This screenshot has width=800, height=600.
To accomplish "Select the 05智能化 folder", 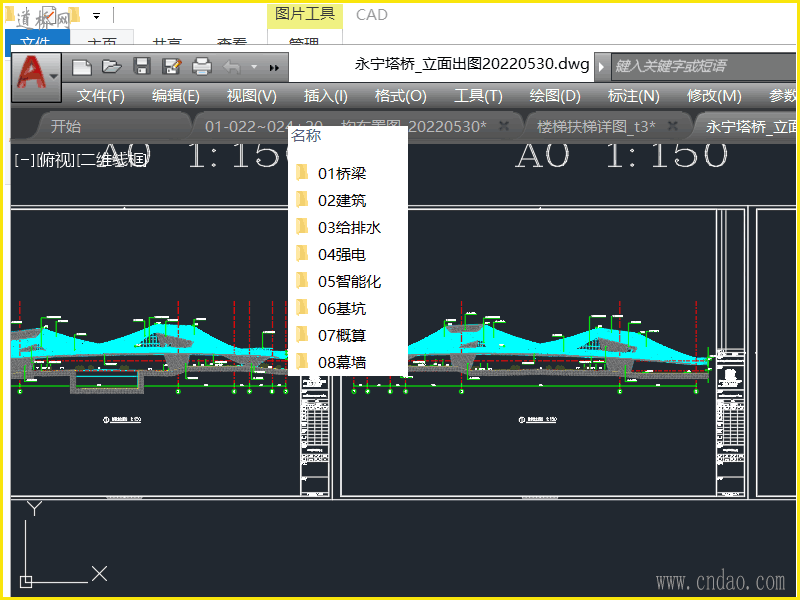I will click(349, 282).
